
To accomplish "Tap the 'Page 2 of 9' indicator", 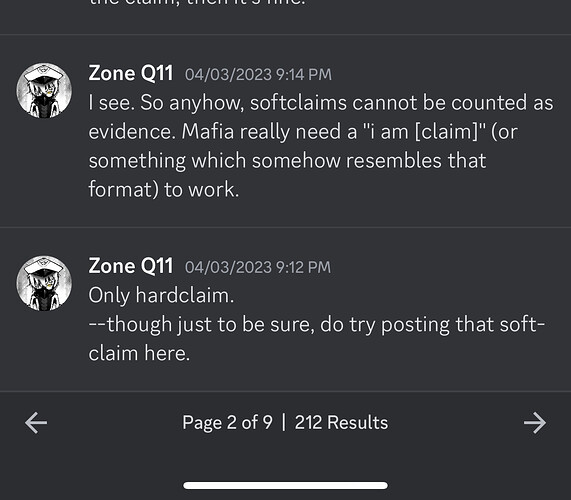I will pos(228,422).
